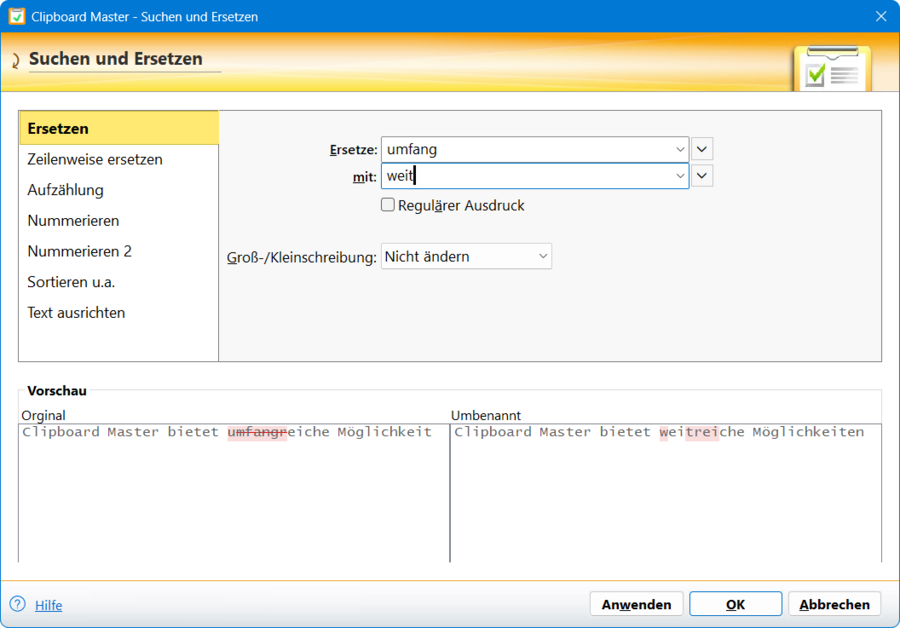
Task: Click the Umbenannt preview text box
Action: coord(666,493)
